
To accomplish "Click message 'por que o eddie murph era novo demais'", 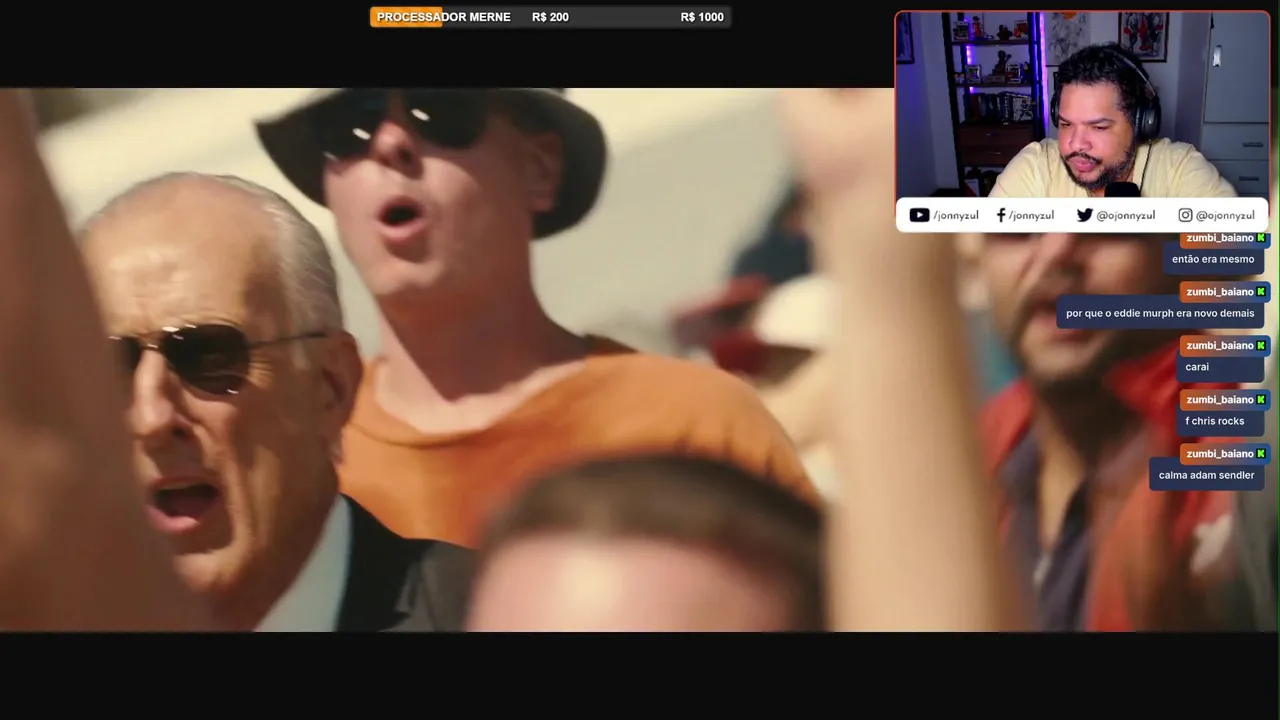I will pos(1160,314).
